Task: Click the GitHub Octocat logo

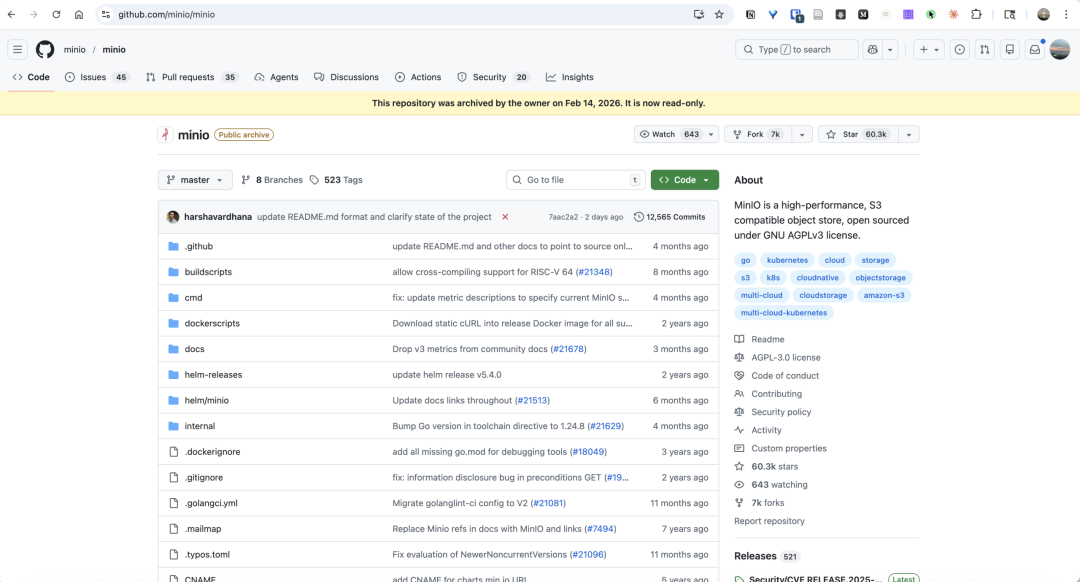Action: (45, 49)
